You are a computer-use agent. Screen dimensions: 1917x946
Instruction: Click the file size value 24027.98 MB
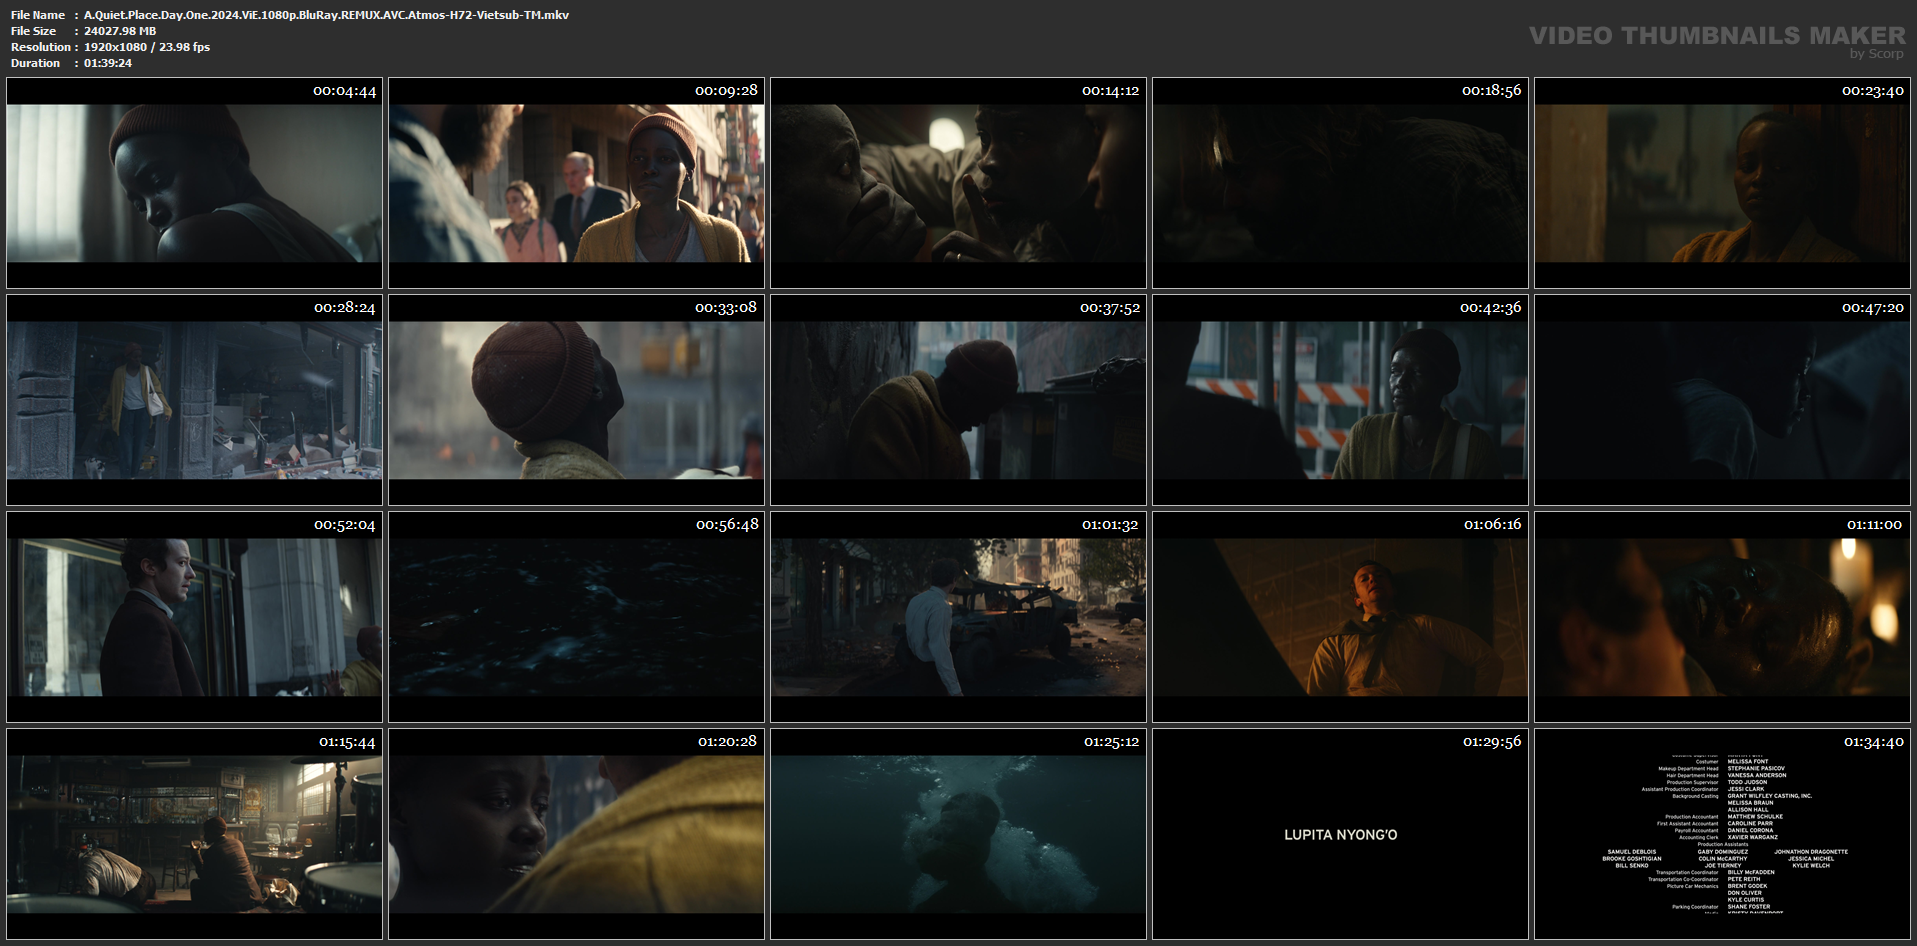[120, 31]
